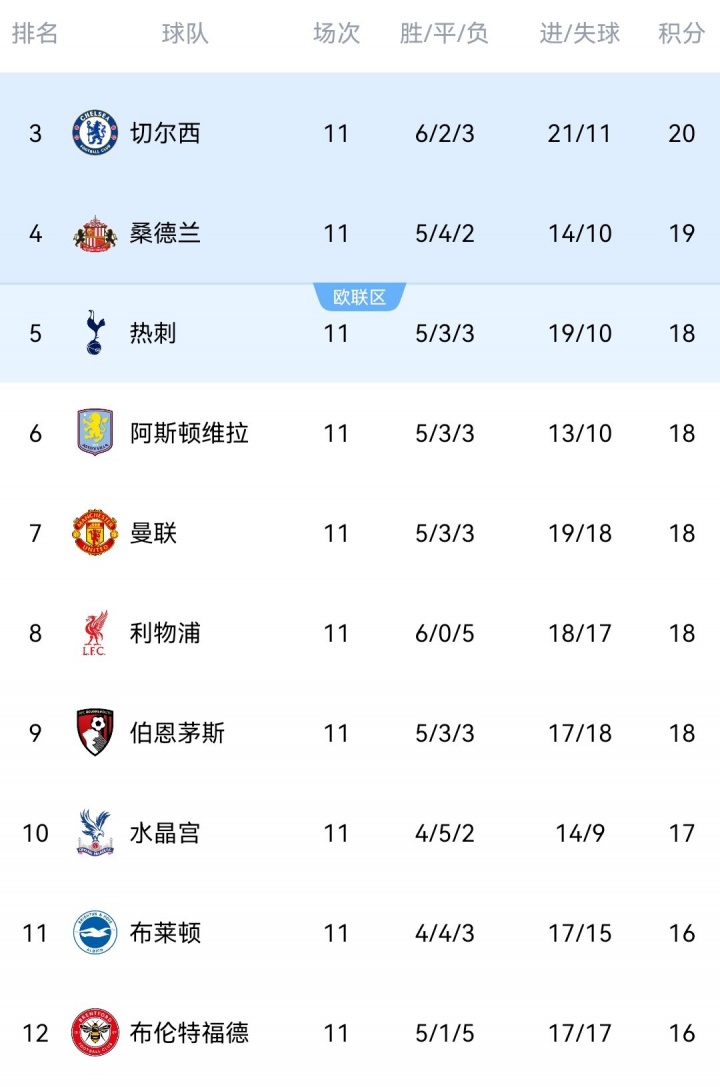Tap the Liverpool LFC crest
The image size is (720, 1087).
[x=95, y=633]
